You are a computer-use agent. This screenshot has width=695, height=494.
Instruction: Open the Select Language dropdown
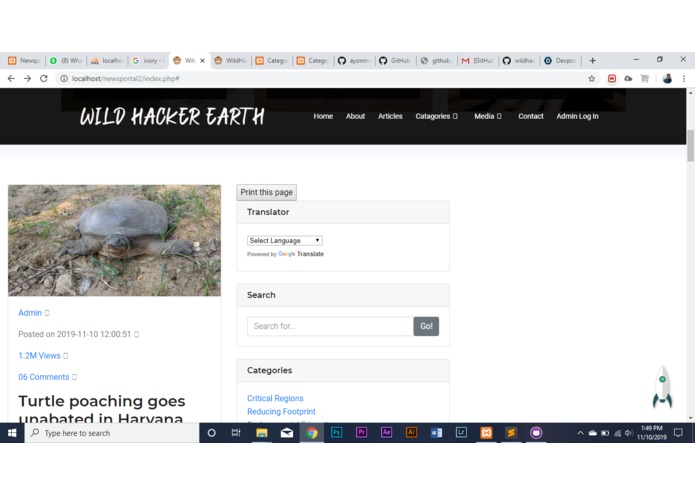point(285,241)
